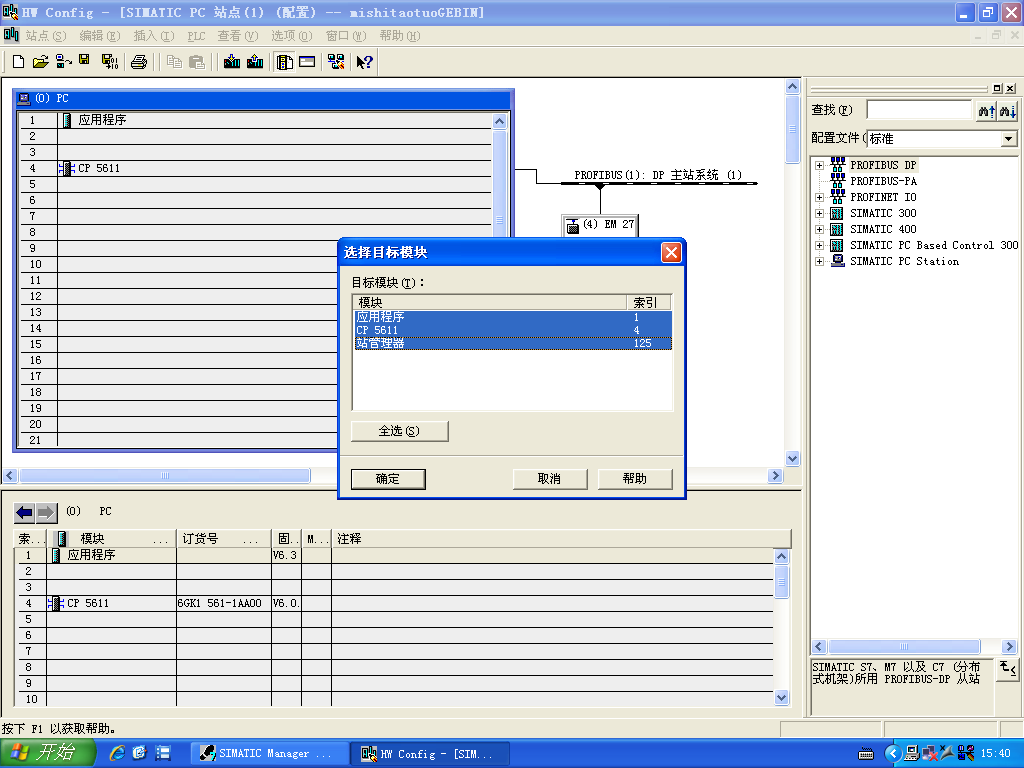This screenshot has height=768, width=1024.
Task: Open the PLC menu
Action: click(197, 36)
